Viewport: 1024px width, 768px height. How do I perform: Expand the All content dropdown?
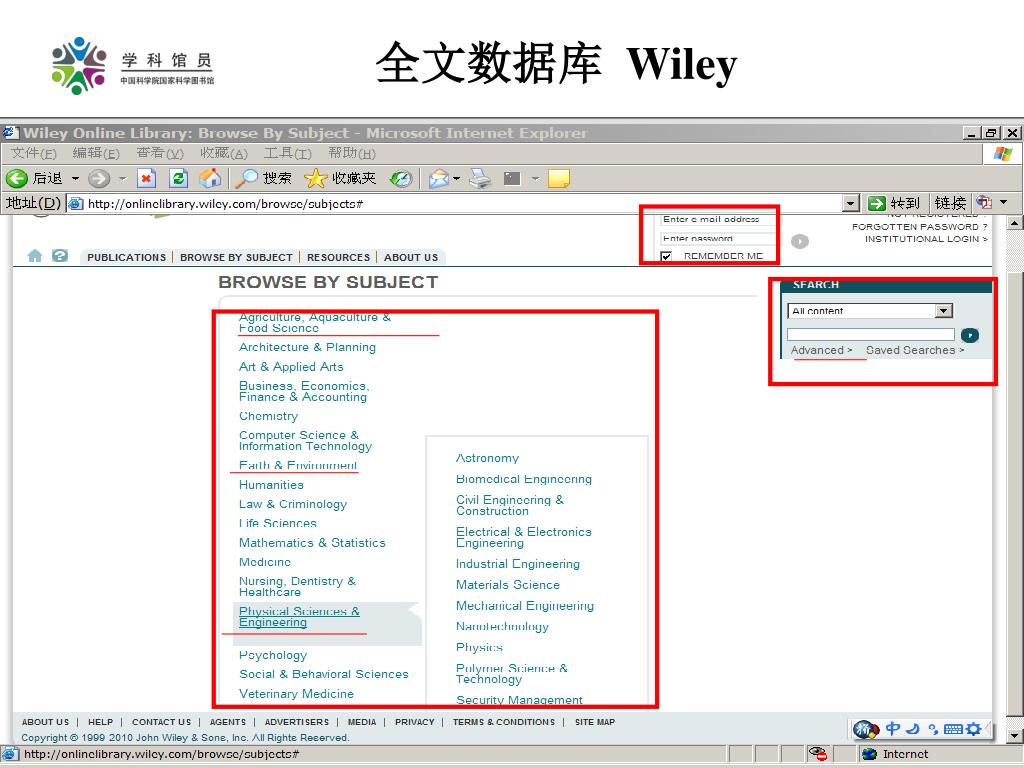943,311
